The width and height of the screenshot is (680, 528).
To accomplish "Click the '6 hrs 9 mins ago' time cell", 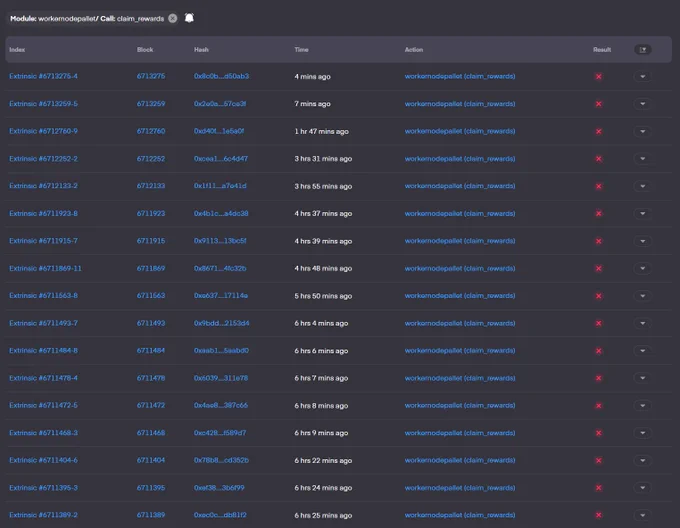I will 321,433.
